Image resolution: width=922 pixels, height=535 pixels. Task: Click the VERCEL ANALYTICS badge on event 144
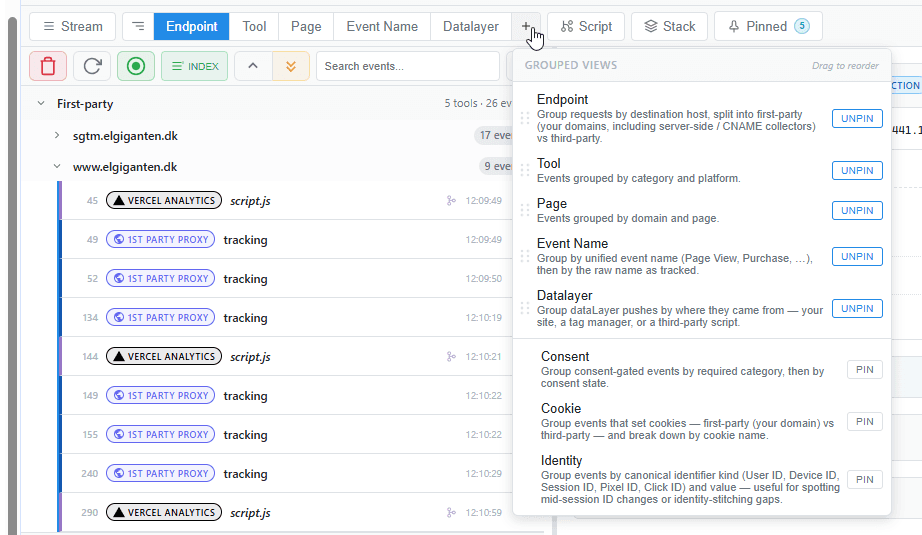click(x=164, y=356)
